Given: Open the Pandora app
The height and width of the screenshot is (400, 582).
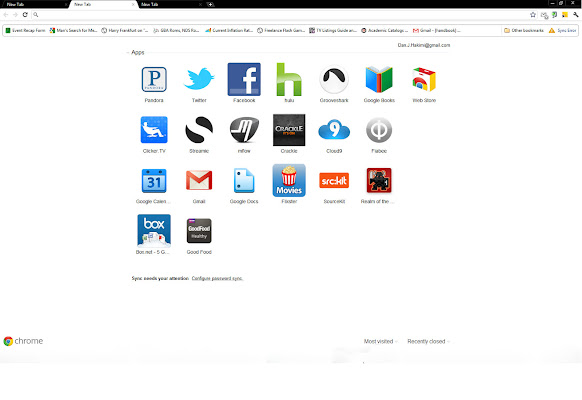Looking at the screenshot, I should click(154, 79).
